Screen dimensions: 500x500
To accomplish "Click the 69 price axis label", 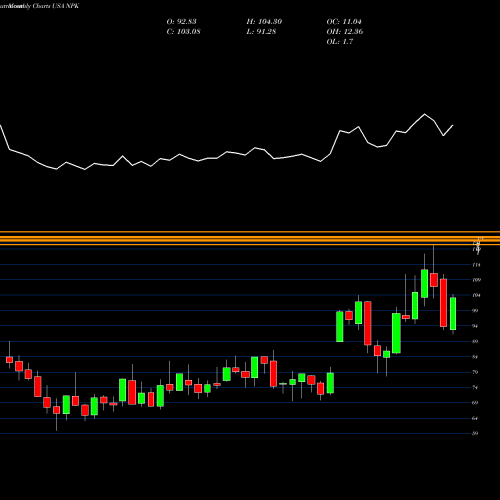I will click(476, 403).
